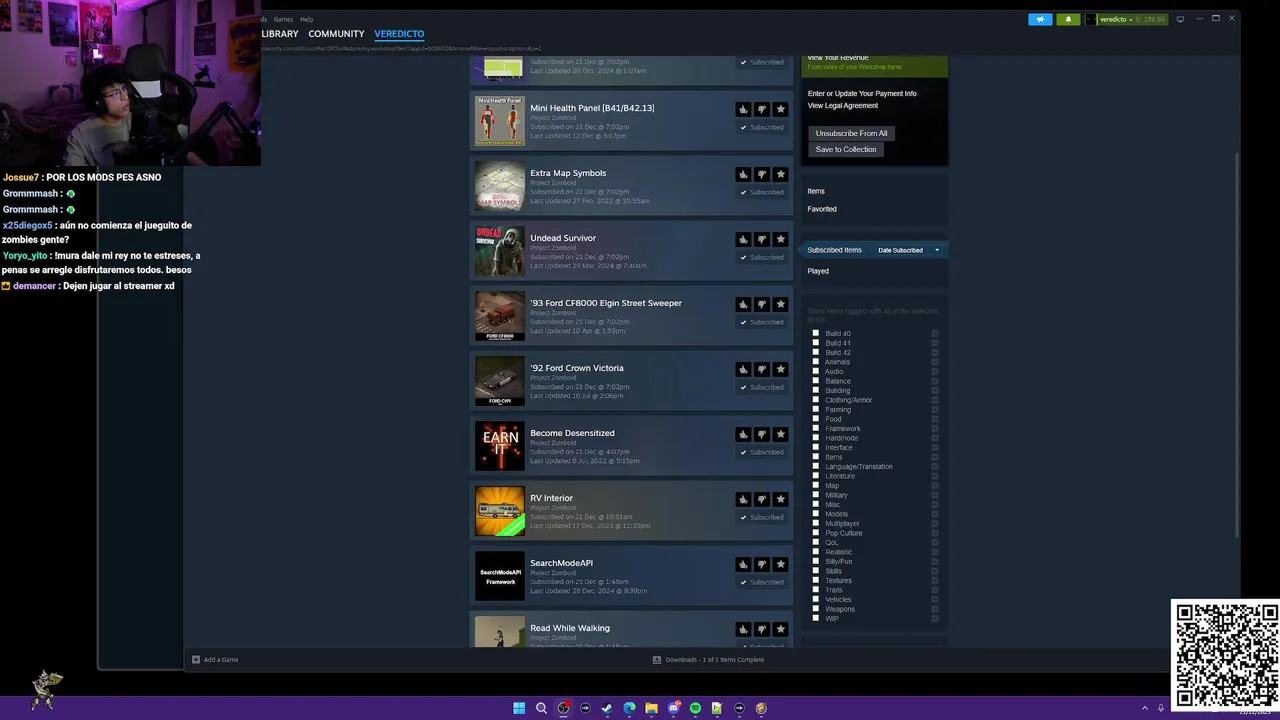
Task: Rate up Undead Survivor mod
Action: click(743, 239)
